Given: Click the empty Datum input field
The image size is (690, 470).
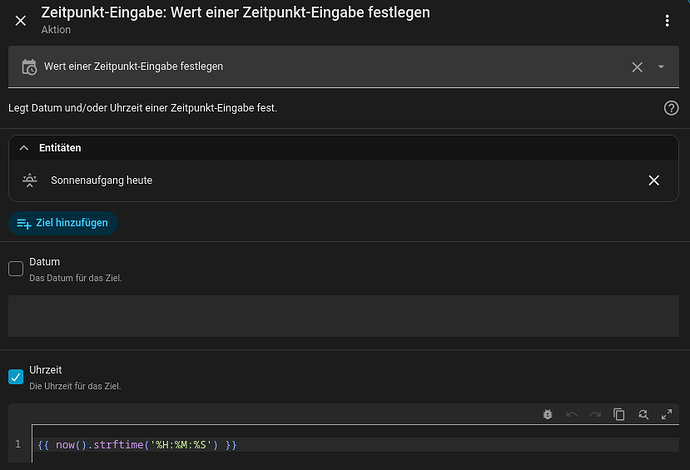Looking at the screenshot, I should [343, 316].
